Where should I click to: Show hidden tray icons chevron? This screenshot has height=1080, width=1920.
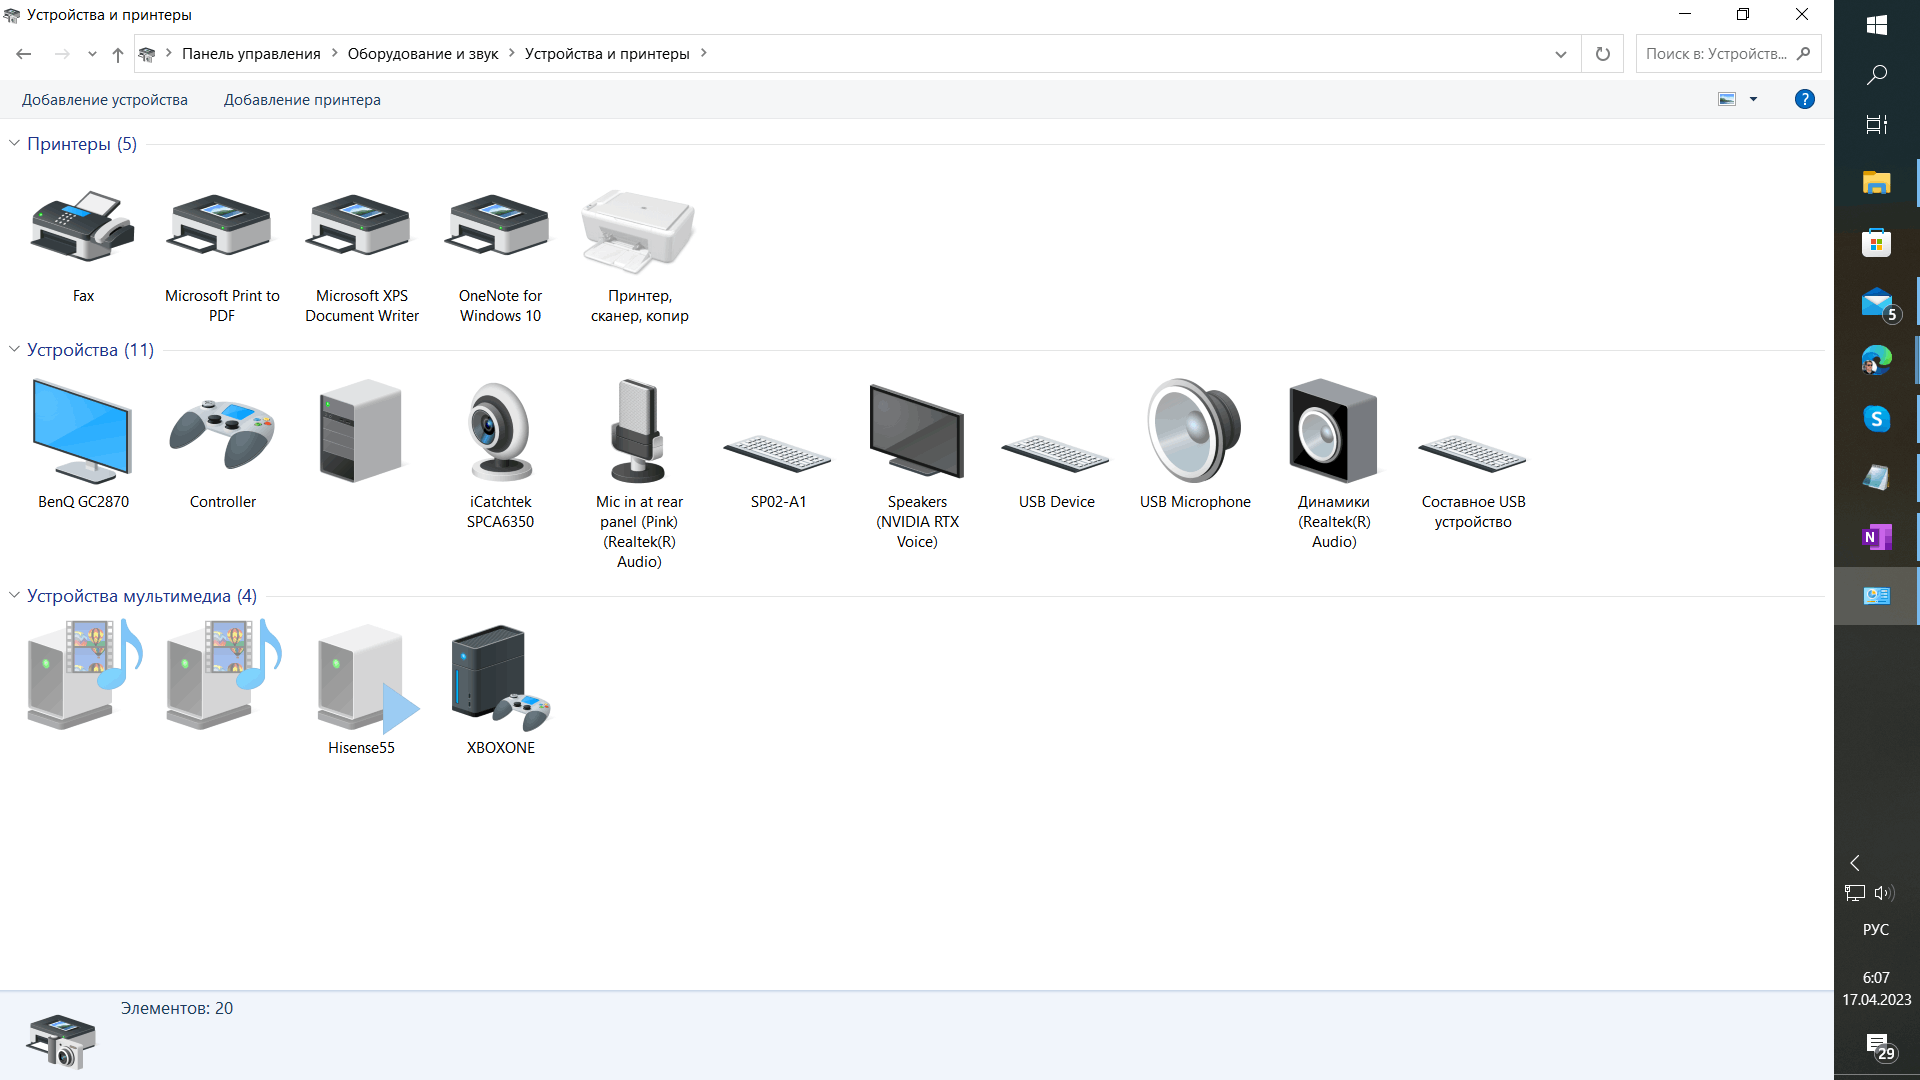click(x=1855, y=863)
